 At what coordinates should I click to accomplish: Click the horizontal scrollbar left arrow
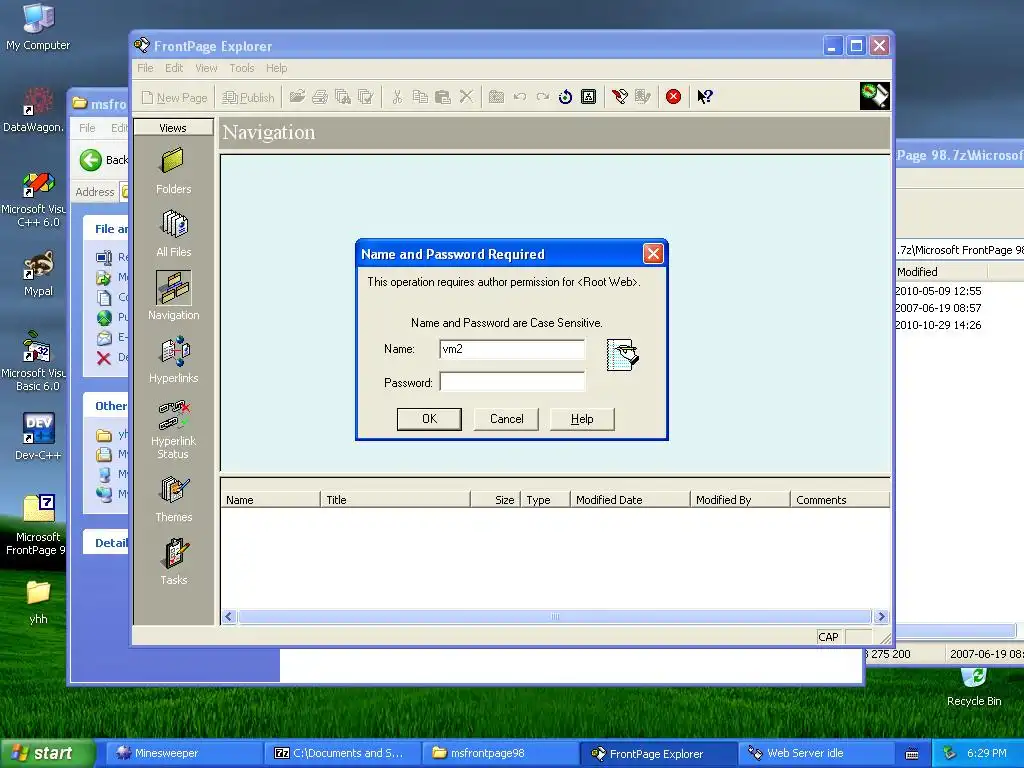pyautogui.click(x=229, y=616)
